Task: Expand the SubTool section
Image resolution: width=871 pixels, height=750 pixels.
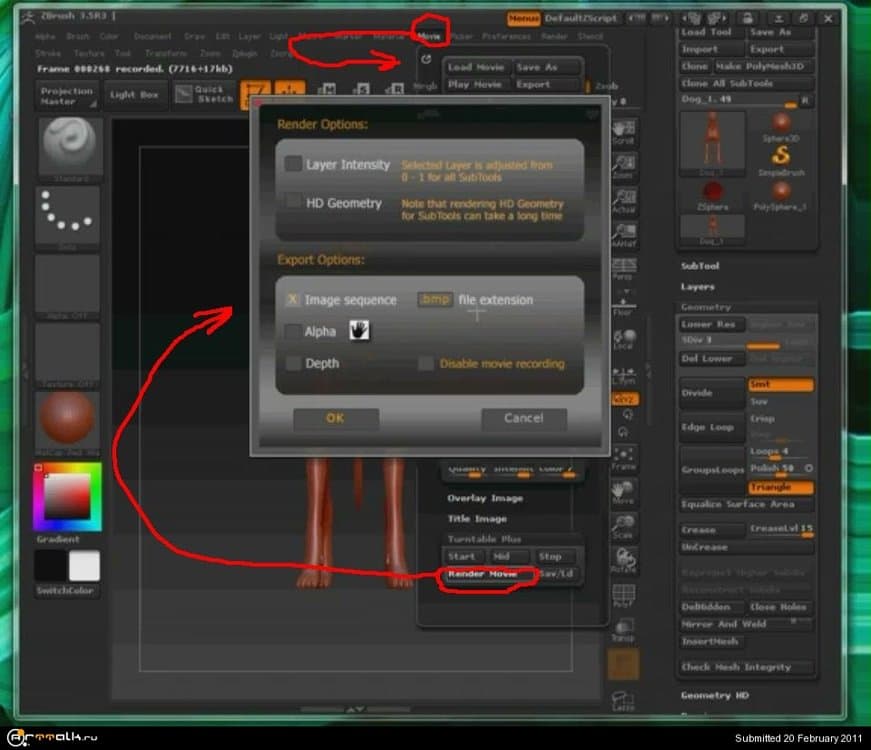Action: click(700, 266)
